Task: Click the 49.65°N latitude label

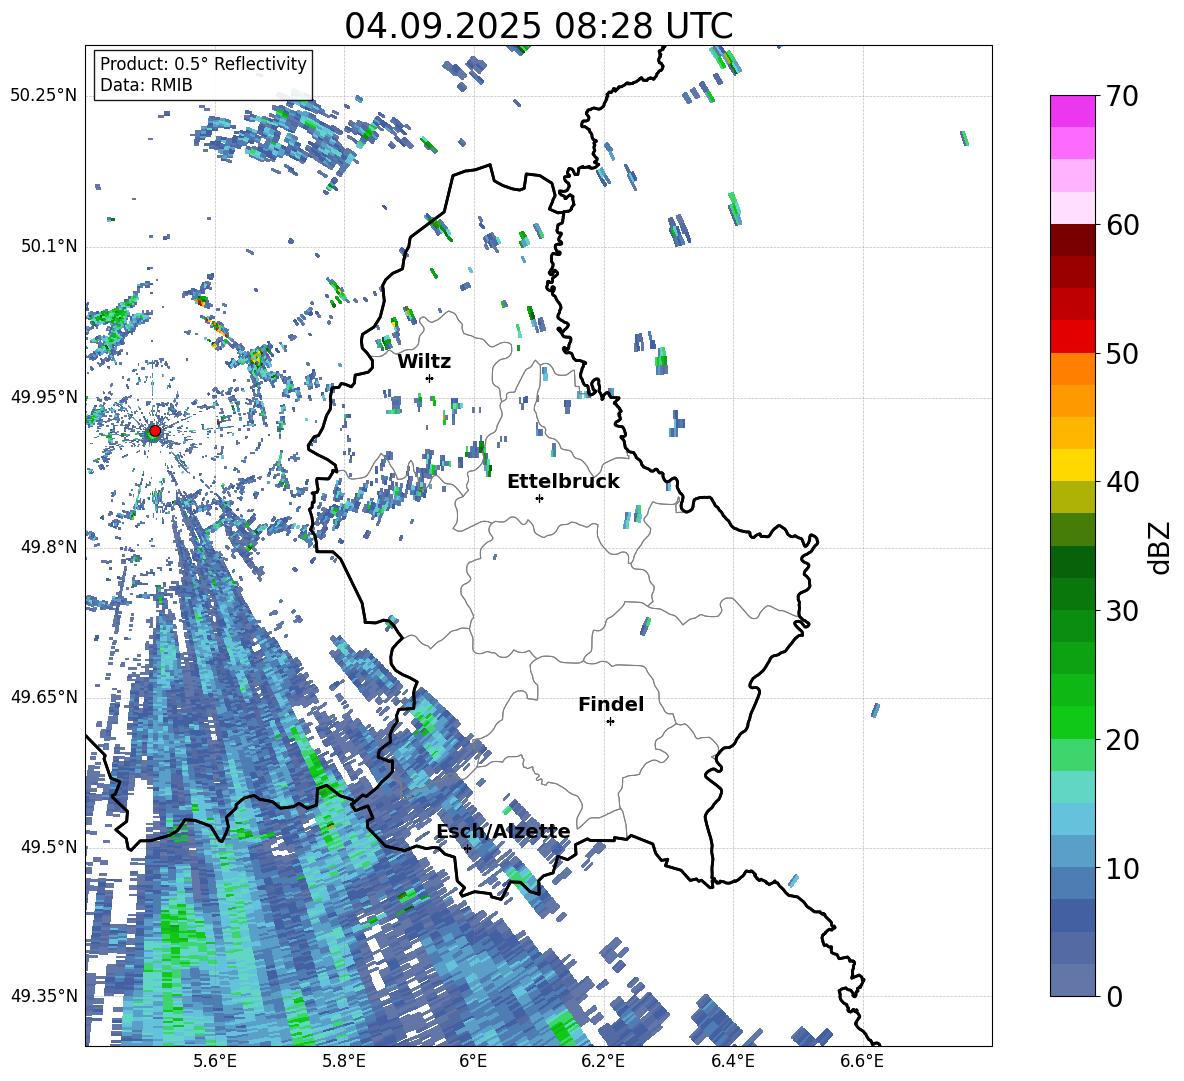Action: click(44, 696)
